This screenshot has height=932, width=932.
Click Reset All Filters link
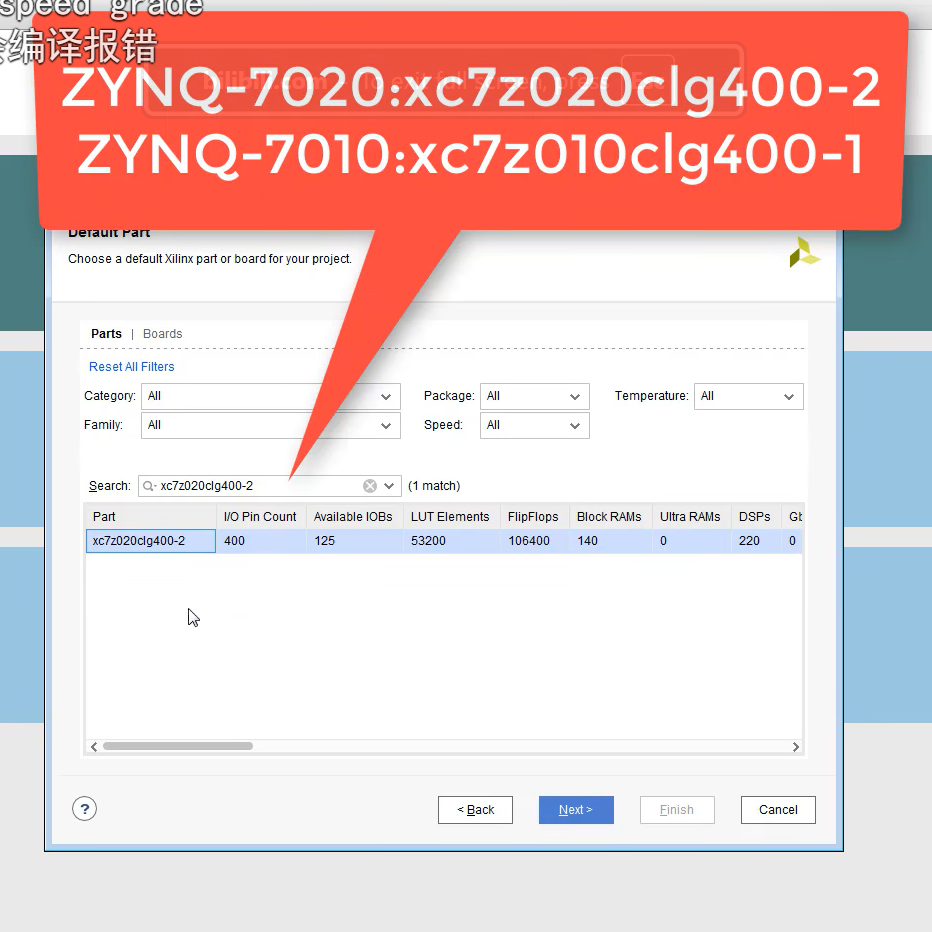click(x=131, y=367)
